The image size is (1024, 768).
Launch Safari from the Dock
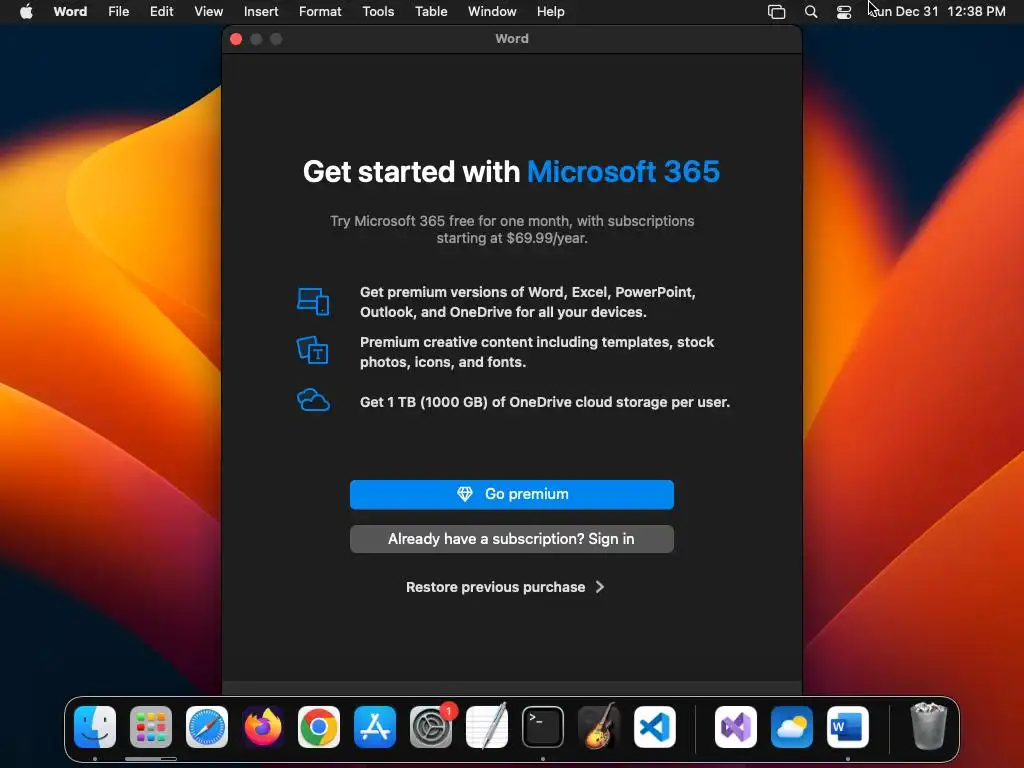point(207,727)
